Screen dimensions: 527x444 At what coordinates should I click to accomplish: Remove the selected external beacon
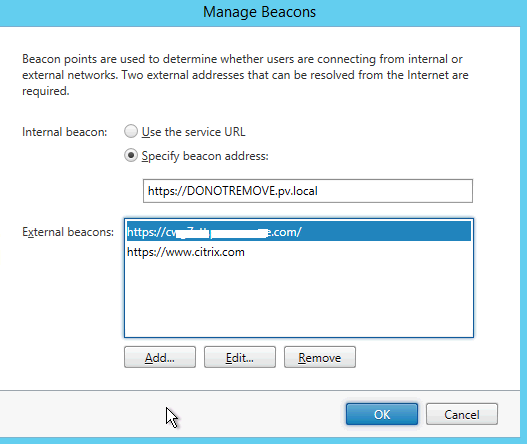(320, 357)
